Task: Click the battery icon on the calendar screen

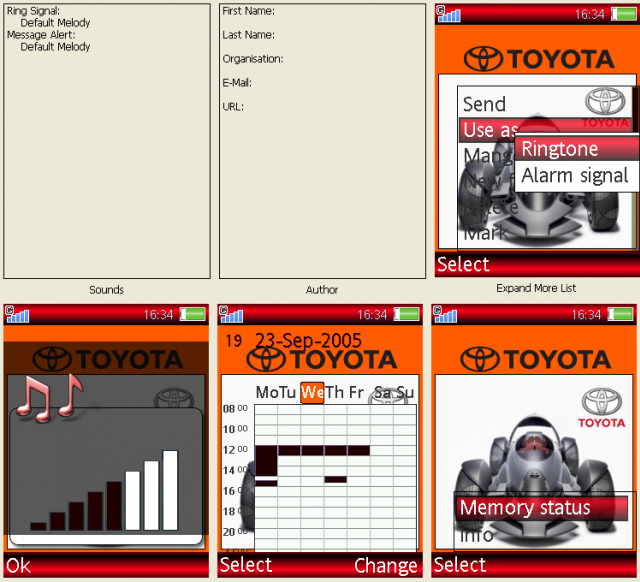Action: pyautogui.click(x=407, y=314)
